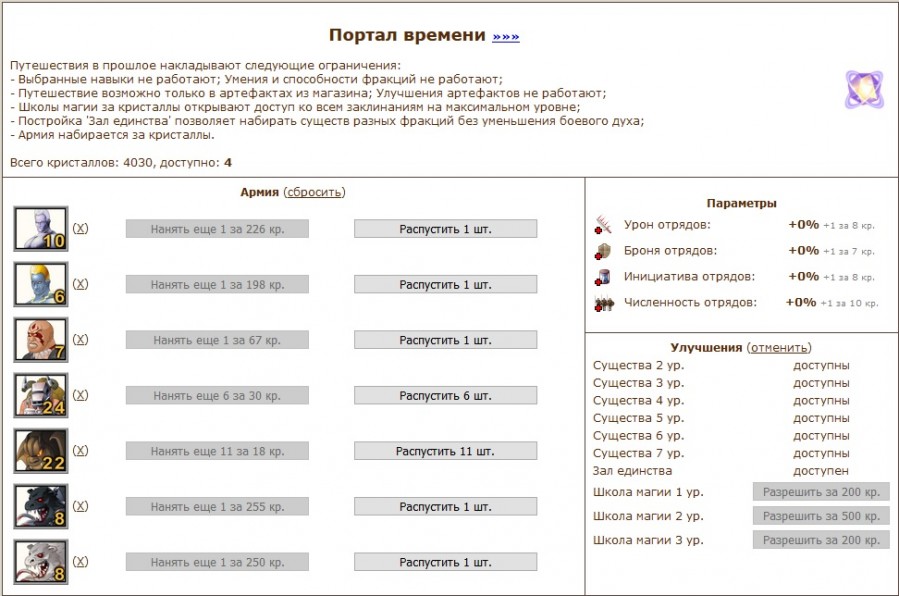
Task: Click the brown beast portrait with 22
Action: coord(41,451)
